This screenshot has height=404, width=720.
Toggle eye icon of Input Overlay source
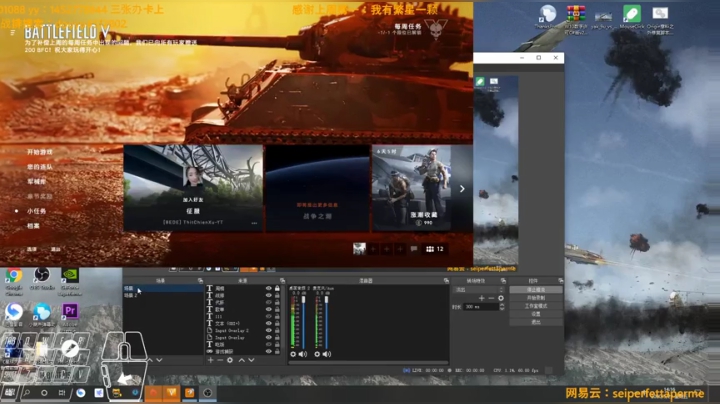[x=269, y=337]
